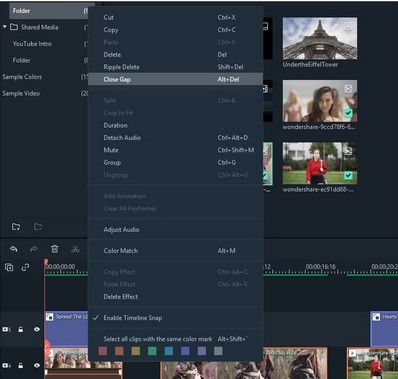Pick the gray color mark swatch
The height and width of the screenshot is (379, 398).
point(218,351)
